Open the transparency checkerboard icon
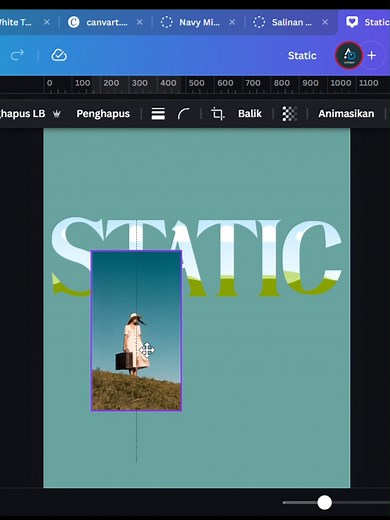The width and height of the screenshot is (390, 520). pos(290,114)
